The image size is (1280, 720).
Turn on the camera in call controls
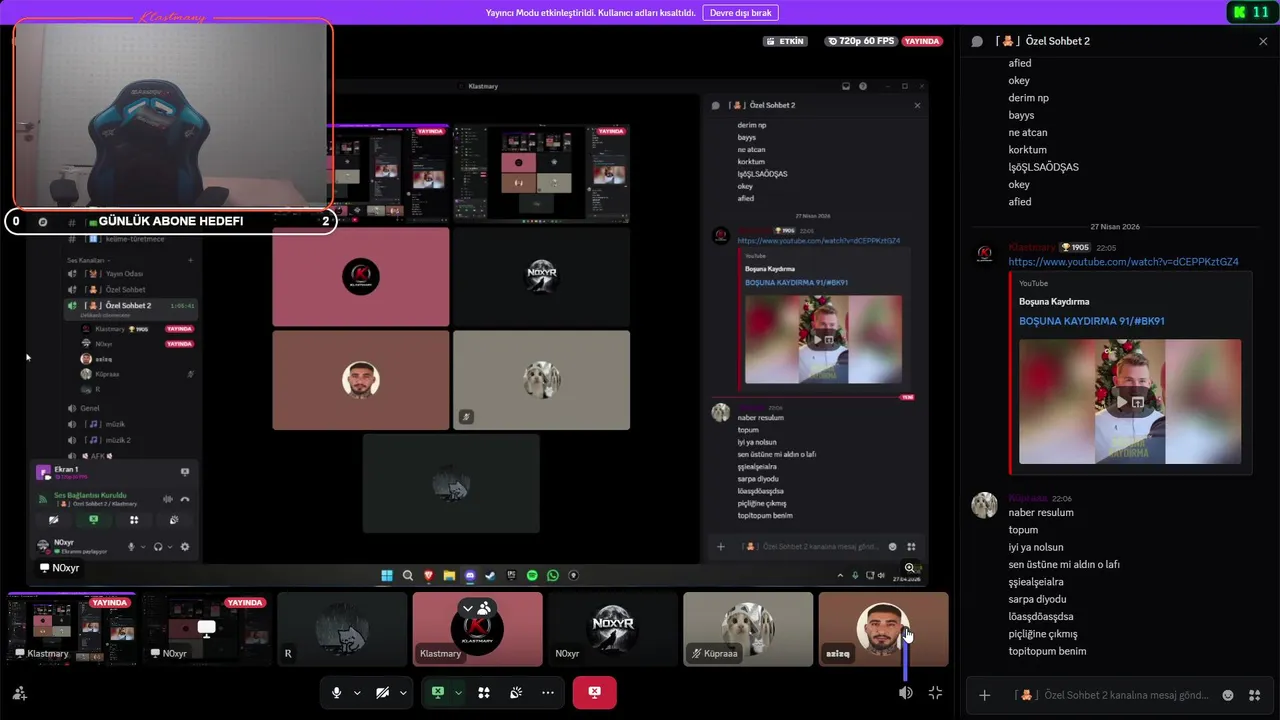point(382,692)
